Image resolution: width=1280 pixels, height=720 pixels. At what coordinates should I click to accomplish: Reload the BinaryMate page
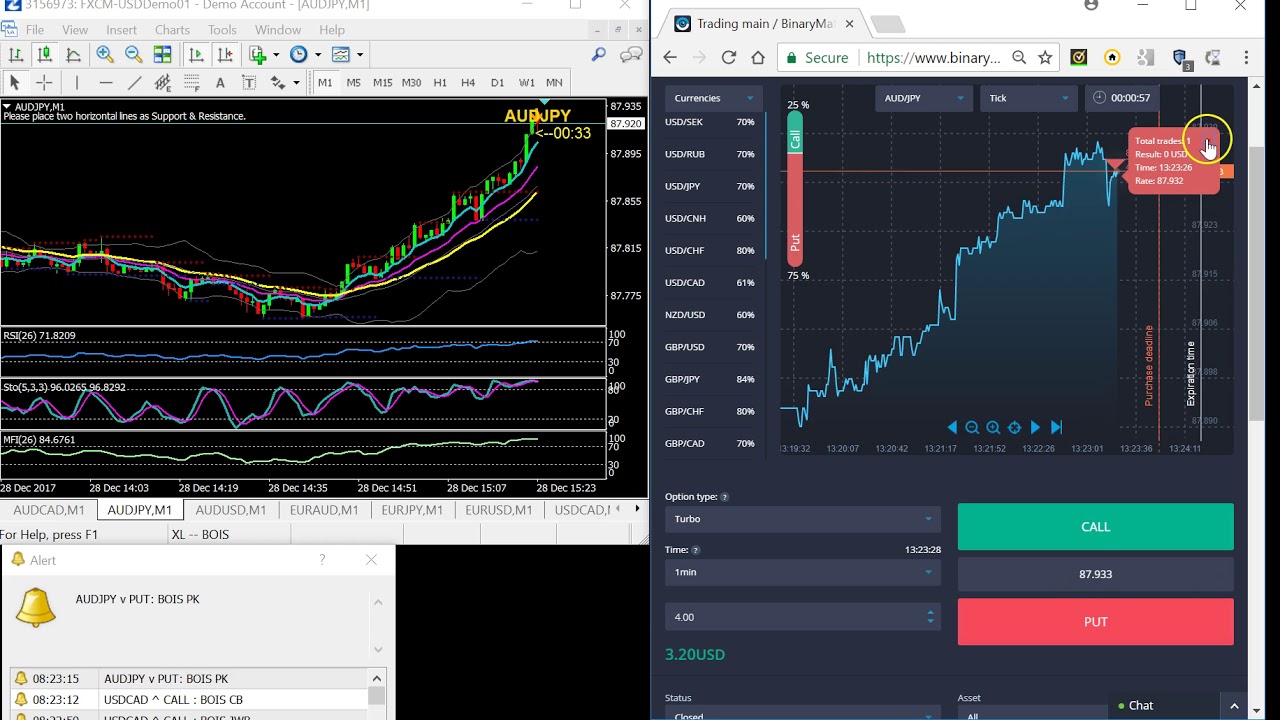728,58
